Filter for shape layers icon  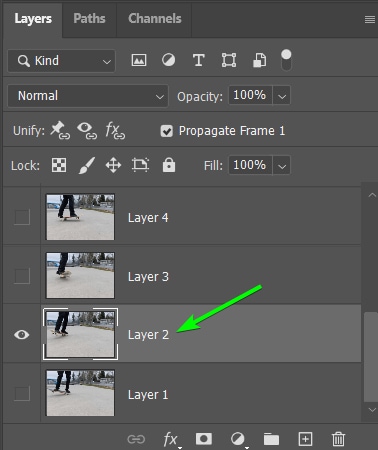[229, 60]
